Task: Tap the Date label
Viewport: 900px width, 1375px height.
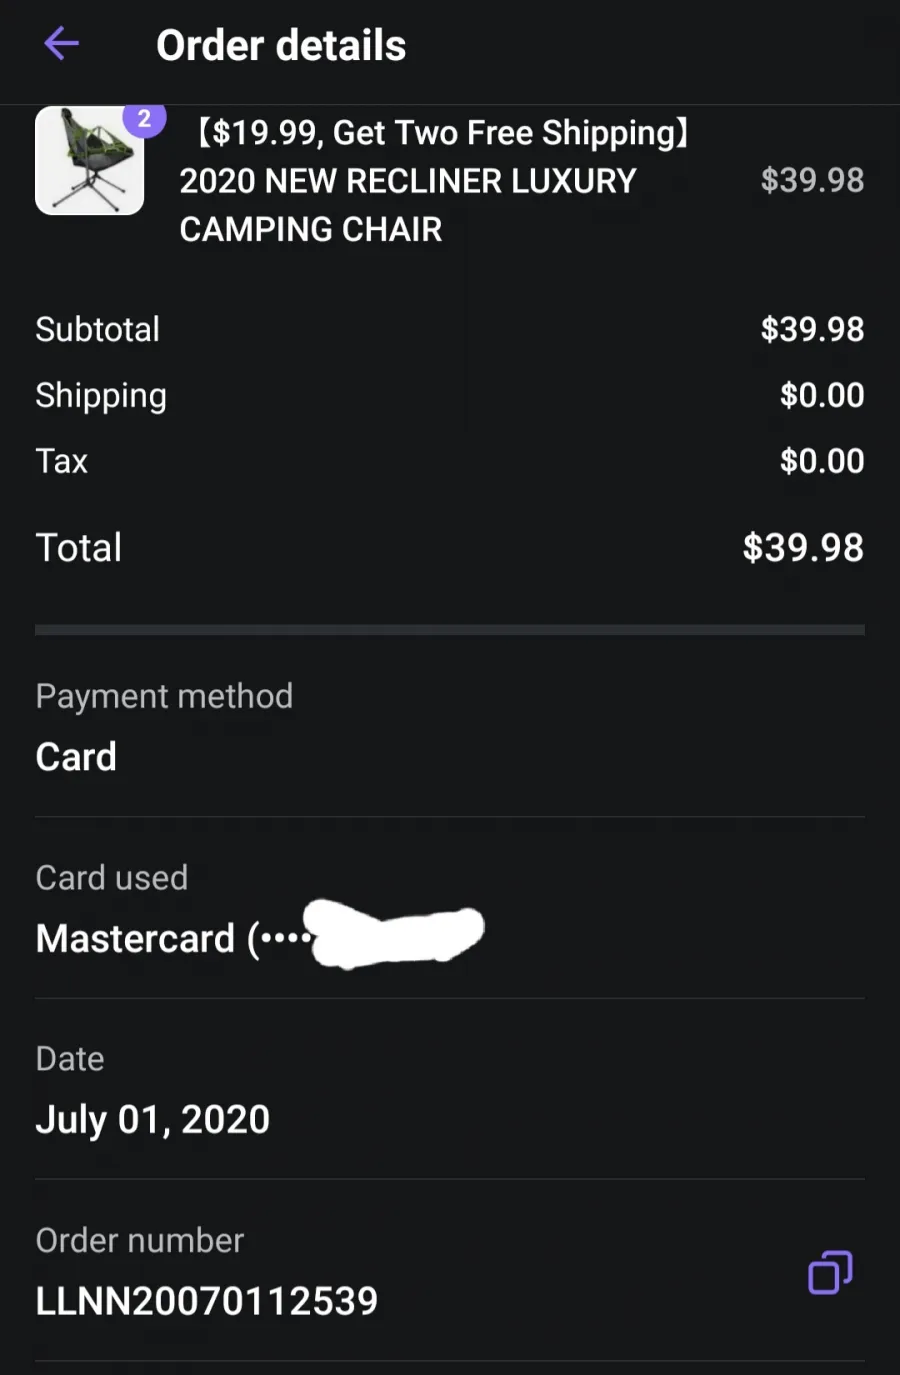Action: tap(70, 1059)
